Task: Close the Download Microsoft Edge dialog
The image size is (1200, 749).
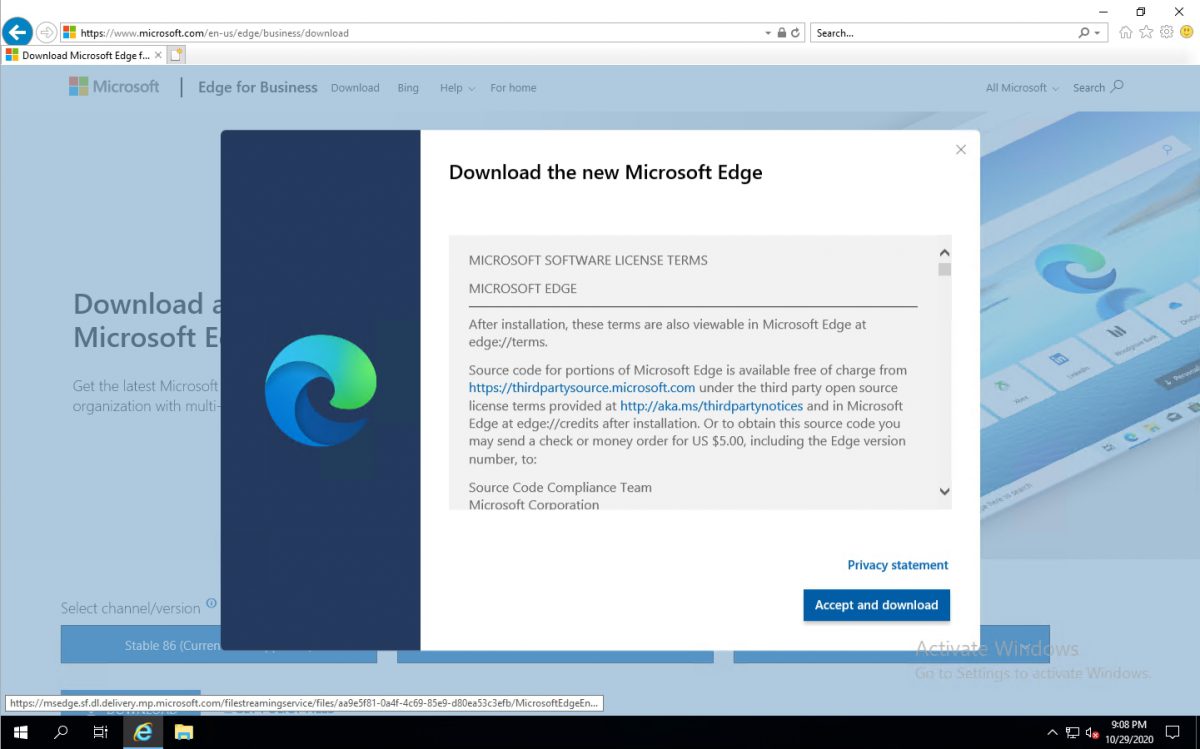Action: (x=961, y=150)
